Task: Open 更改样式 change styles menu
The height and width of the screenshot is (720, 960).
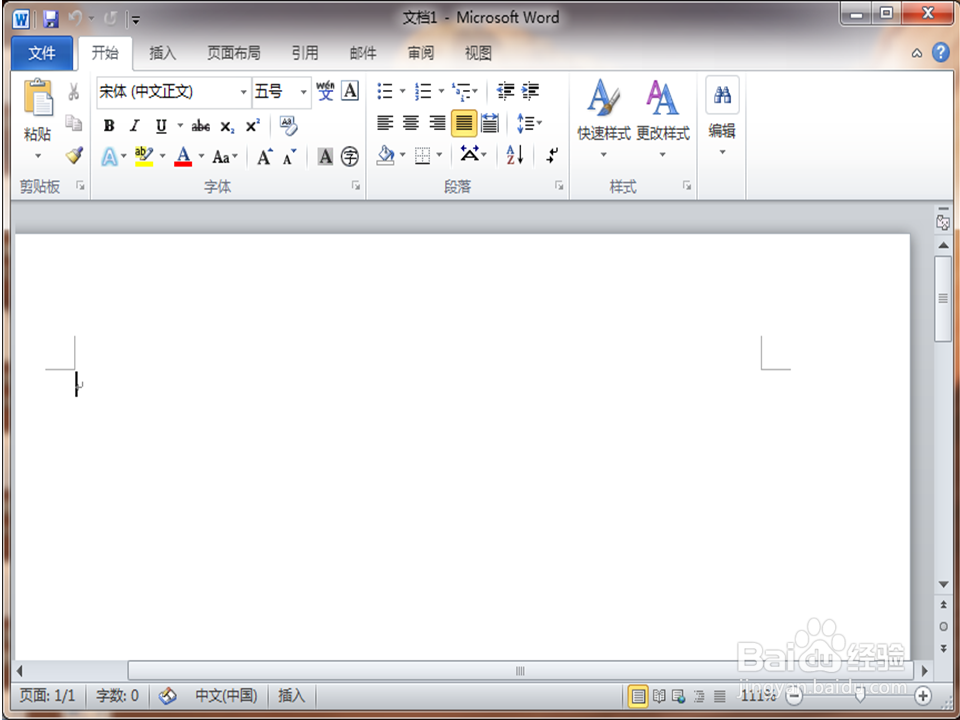Action: [x=662, y=118]
